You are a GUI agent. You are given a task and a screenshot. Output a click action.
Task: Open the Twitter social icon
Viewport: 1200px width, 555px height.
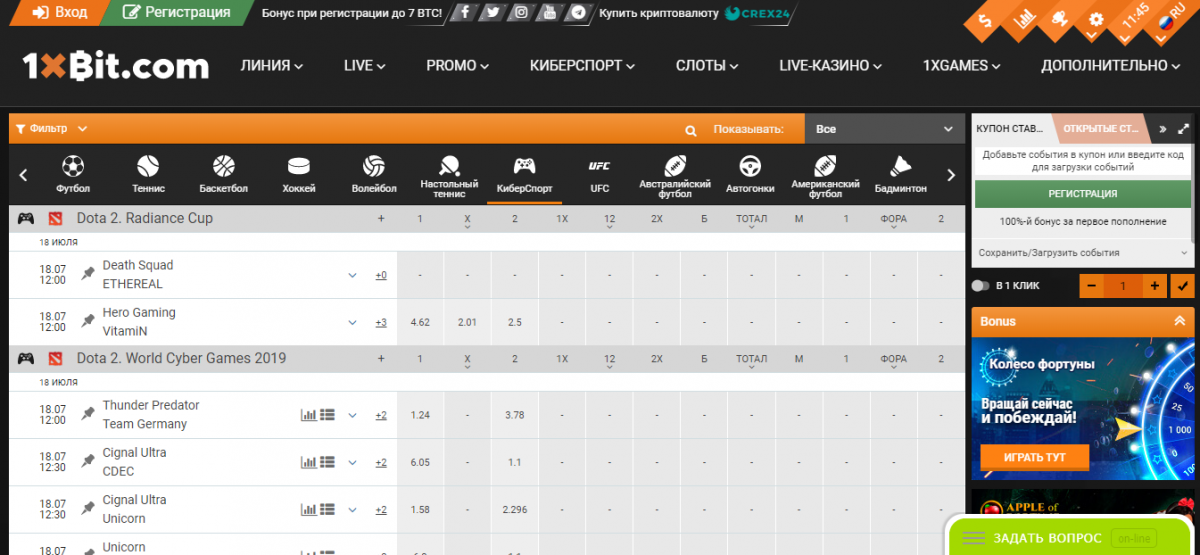[x=492, y=13]
